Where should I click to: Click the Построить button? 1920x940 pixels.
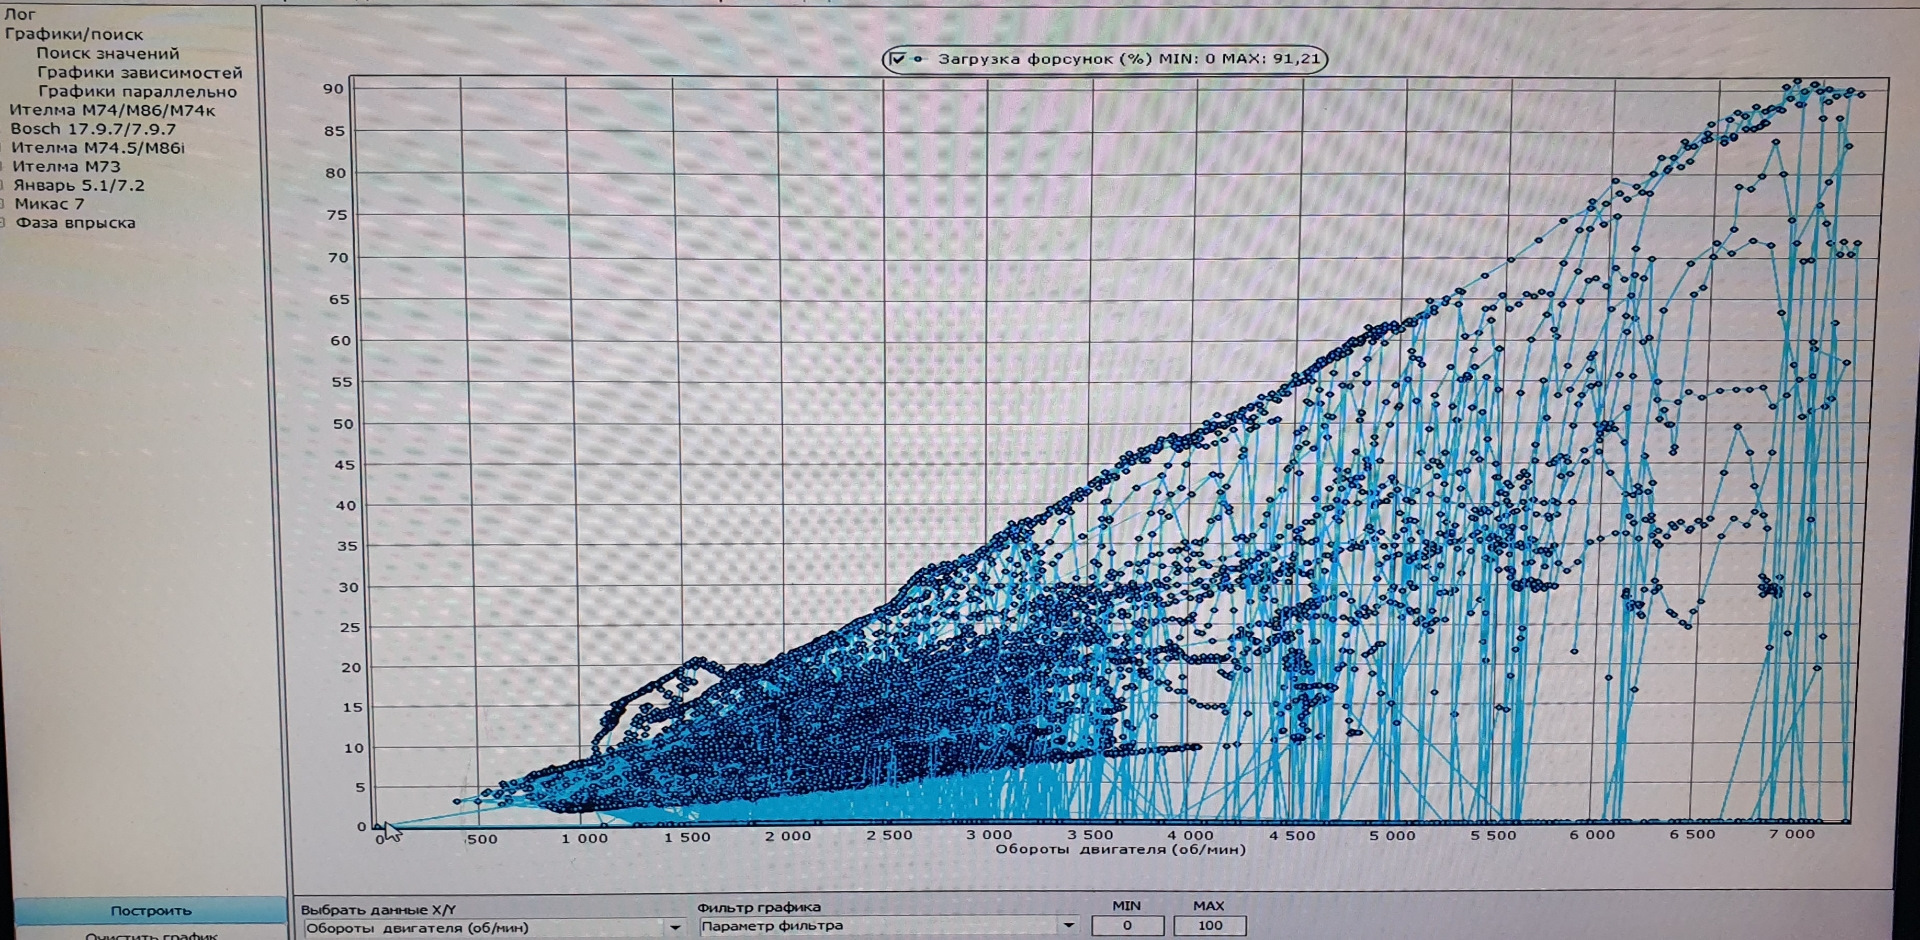pos(151,910)
